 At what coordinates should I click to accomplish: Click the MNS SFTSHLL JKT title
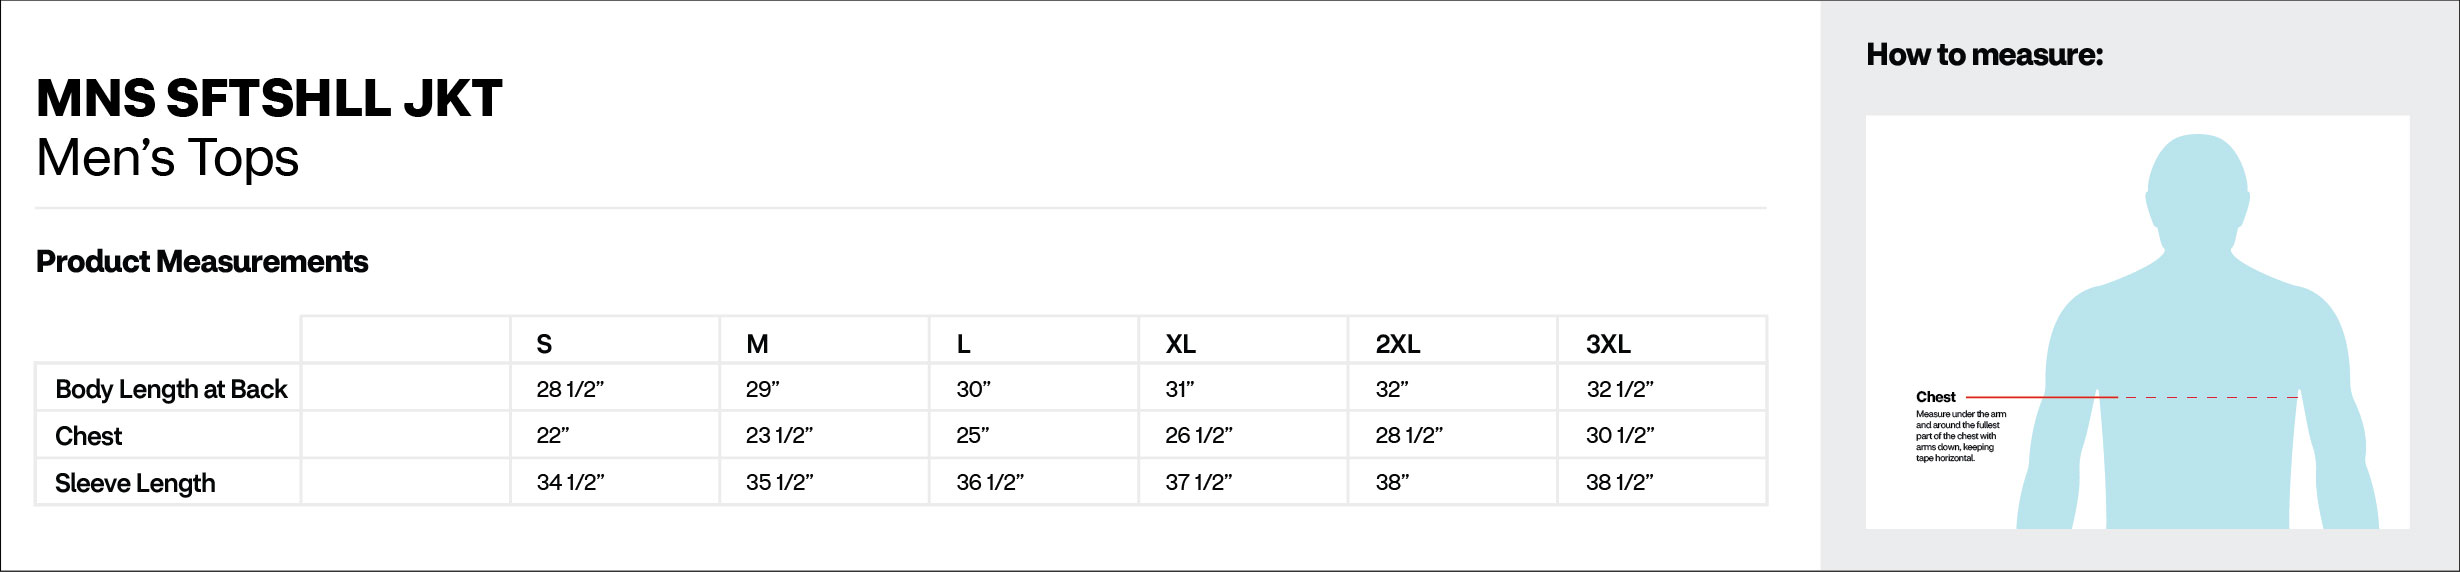click(269, 99)
